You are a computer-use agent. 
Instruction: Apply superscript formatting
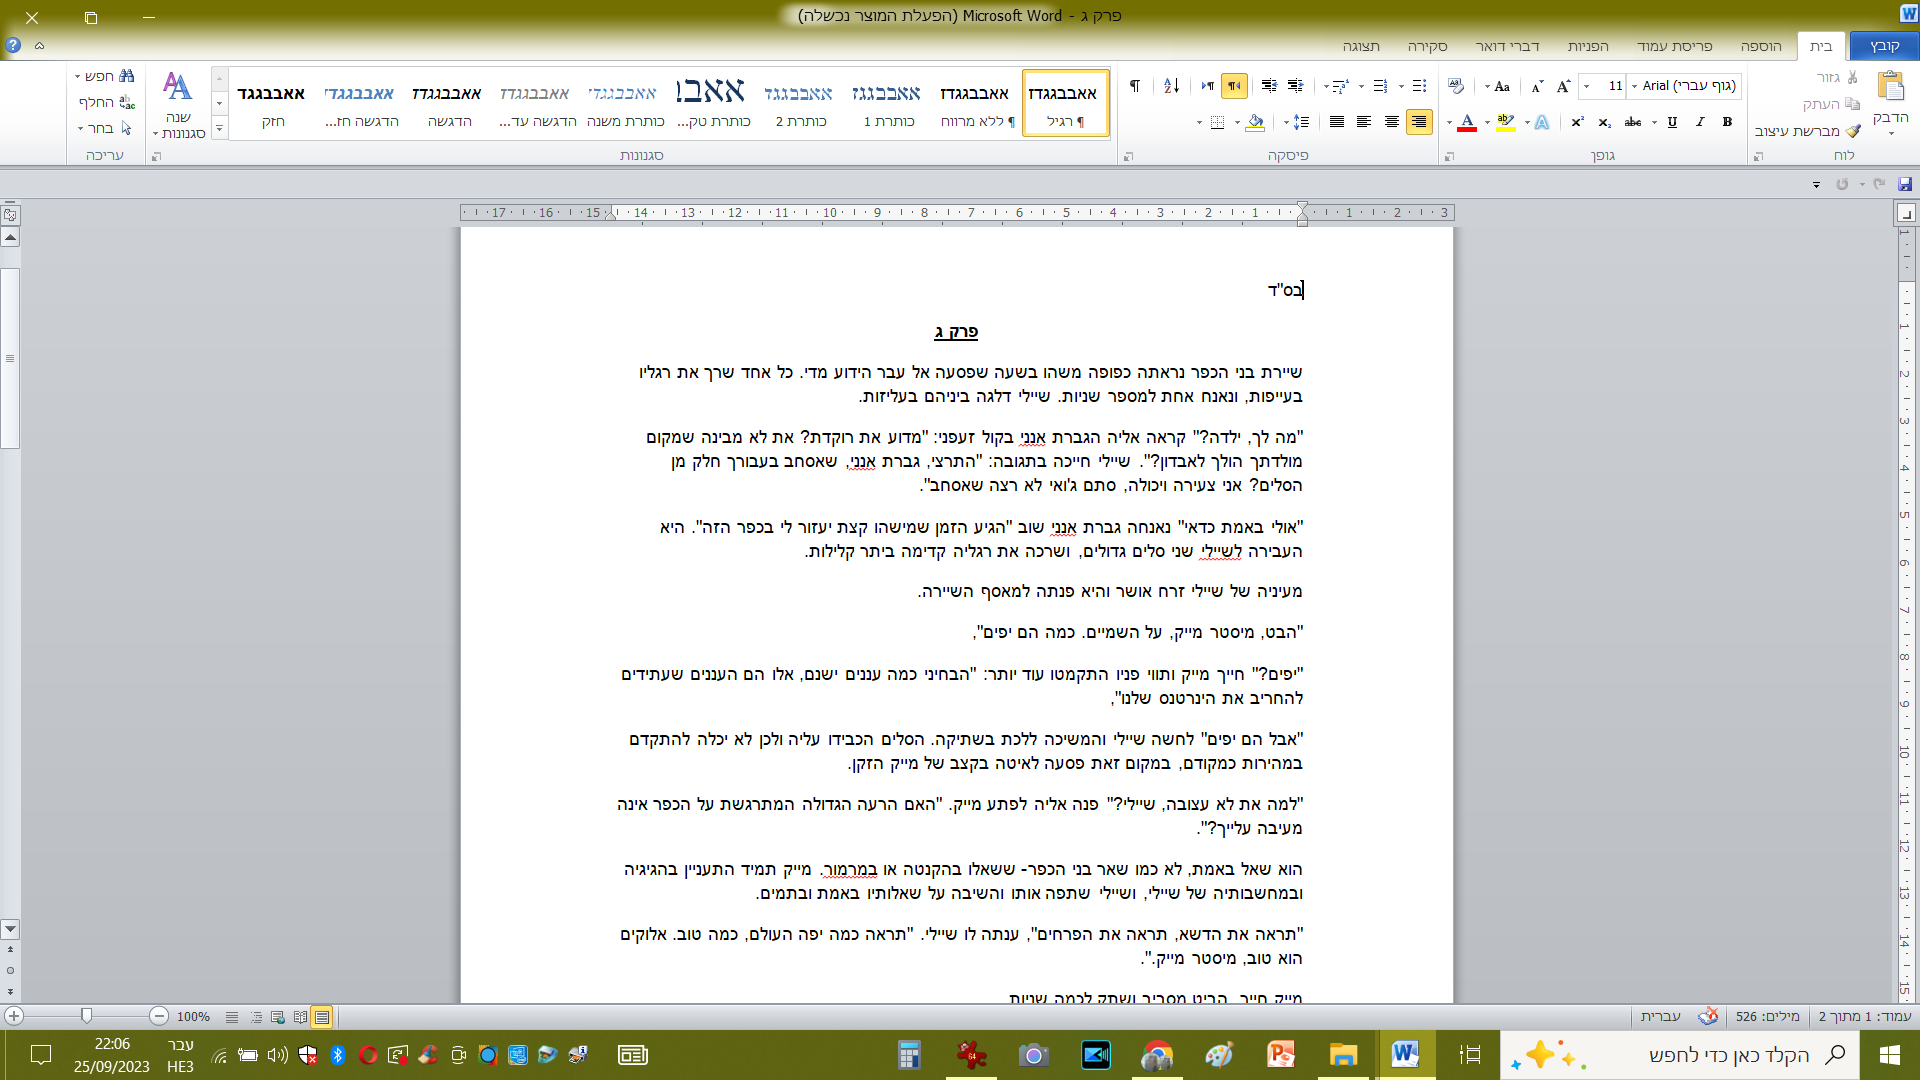(1577, 122)
